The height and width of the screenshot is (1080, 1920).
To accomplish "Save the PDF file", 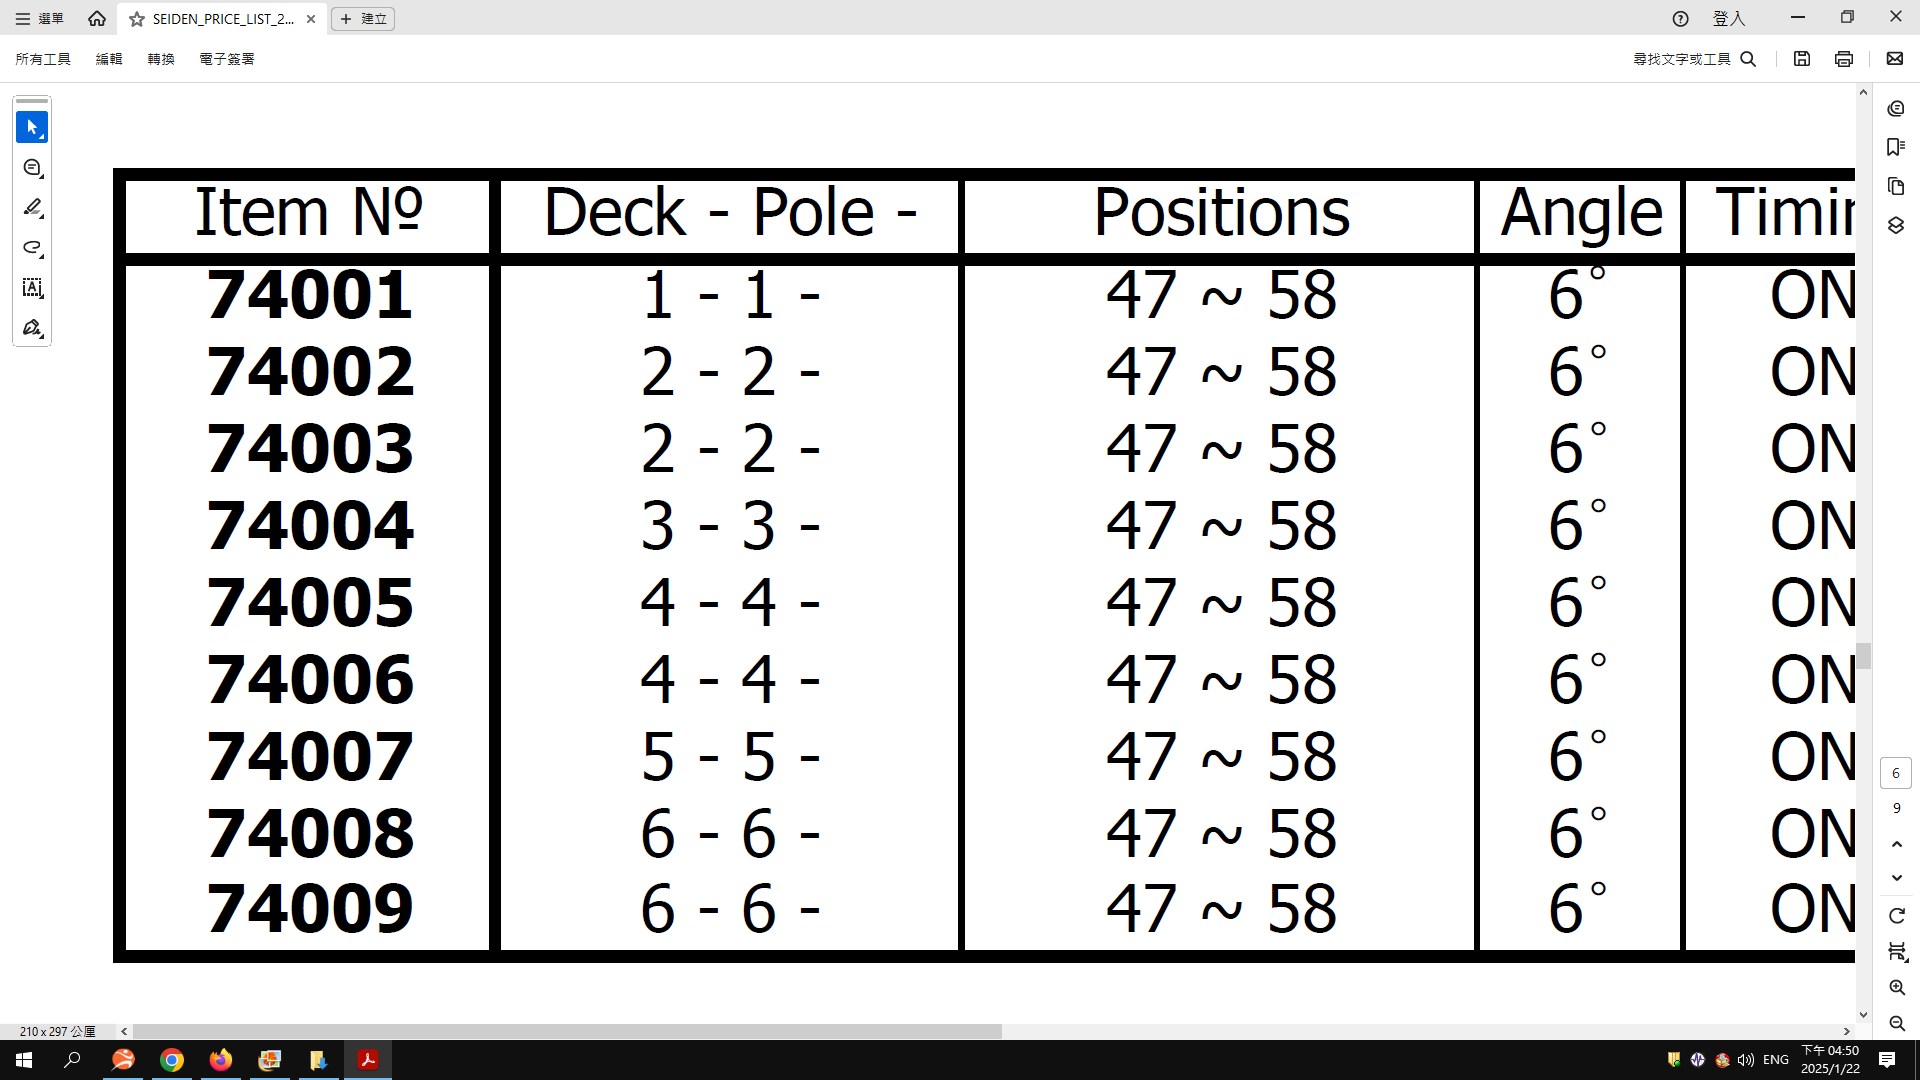I will point(1802,59).
